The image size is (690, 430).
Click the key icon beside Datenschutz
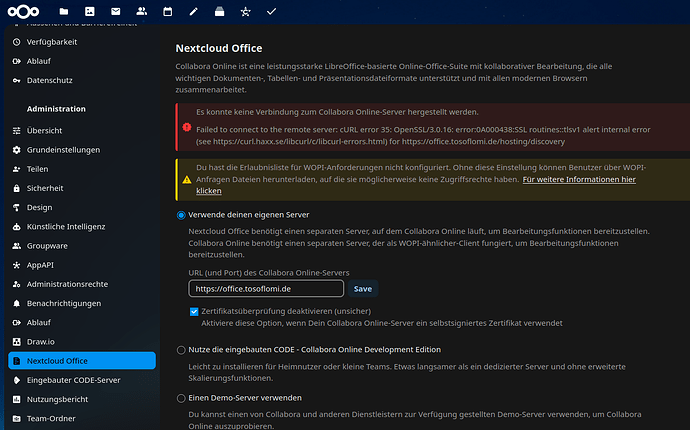pyautogui.click(x=16, y=81)
